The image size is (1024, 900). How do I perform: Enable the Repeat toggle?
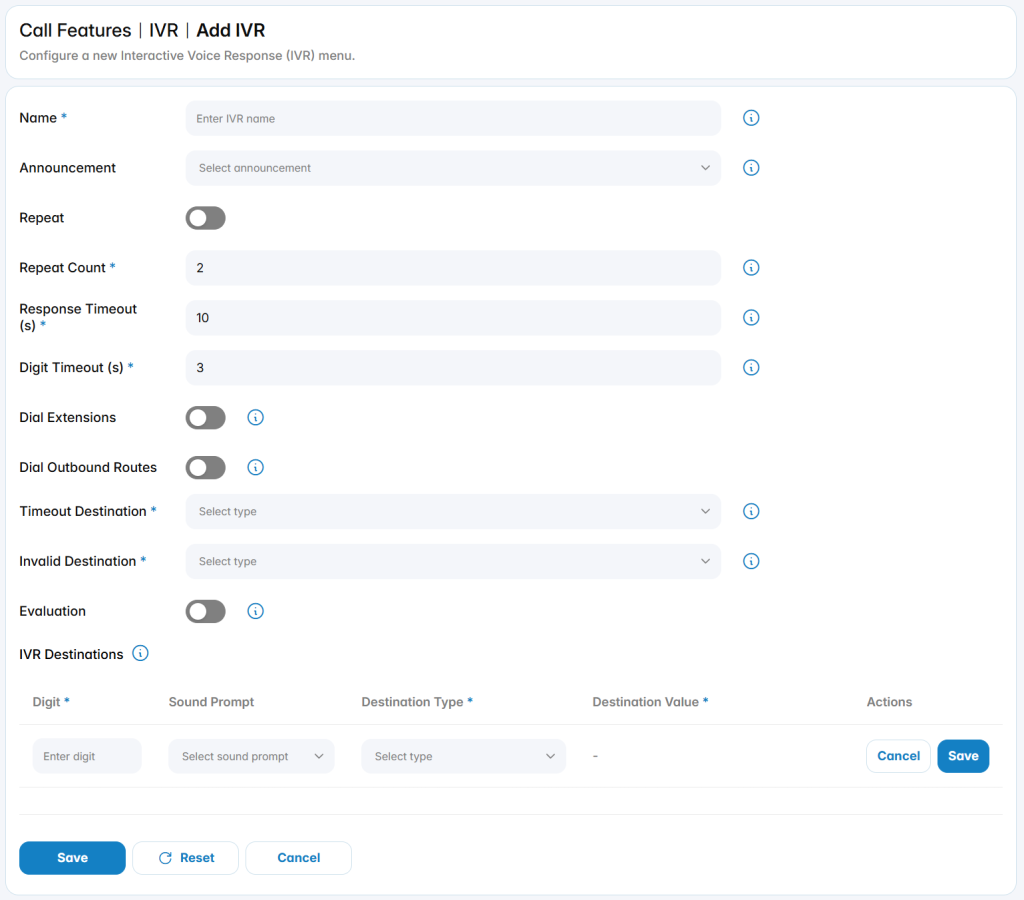coord(206,218)
